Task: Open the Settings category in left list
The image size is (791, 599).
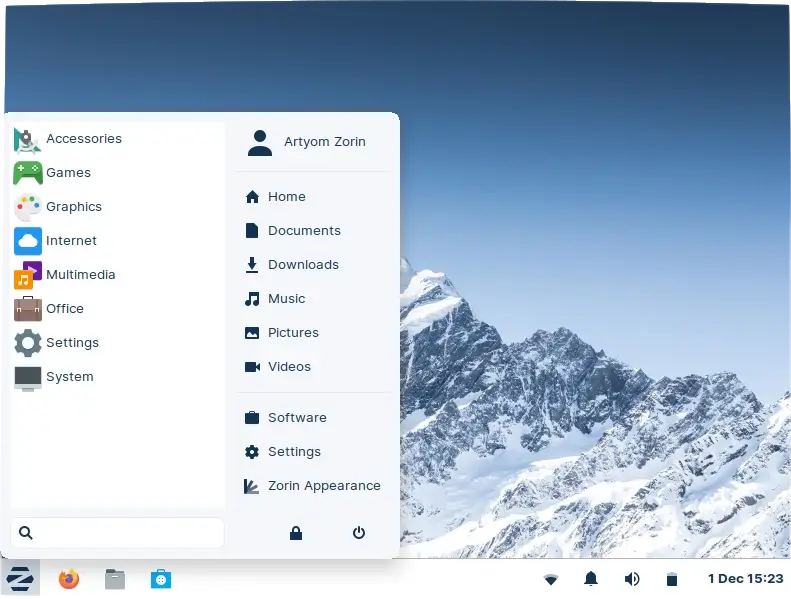Action: (x=117, y=343)
